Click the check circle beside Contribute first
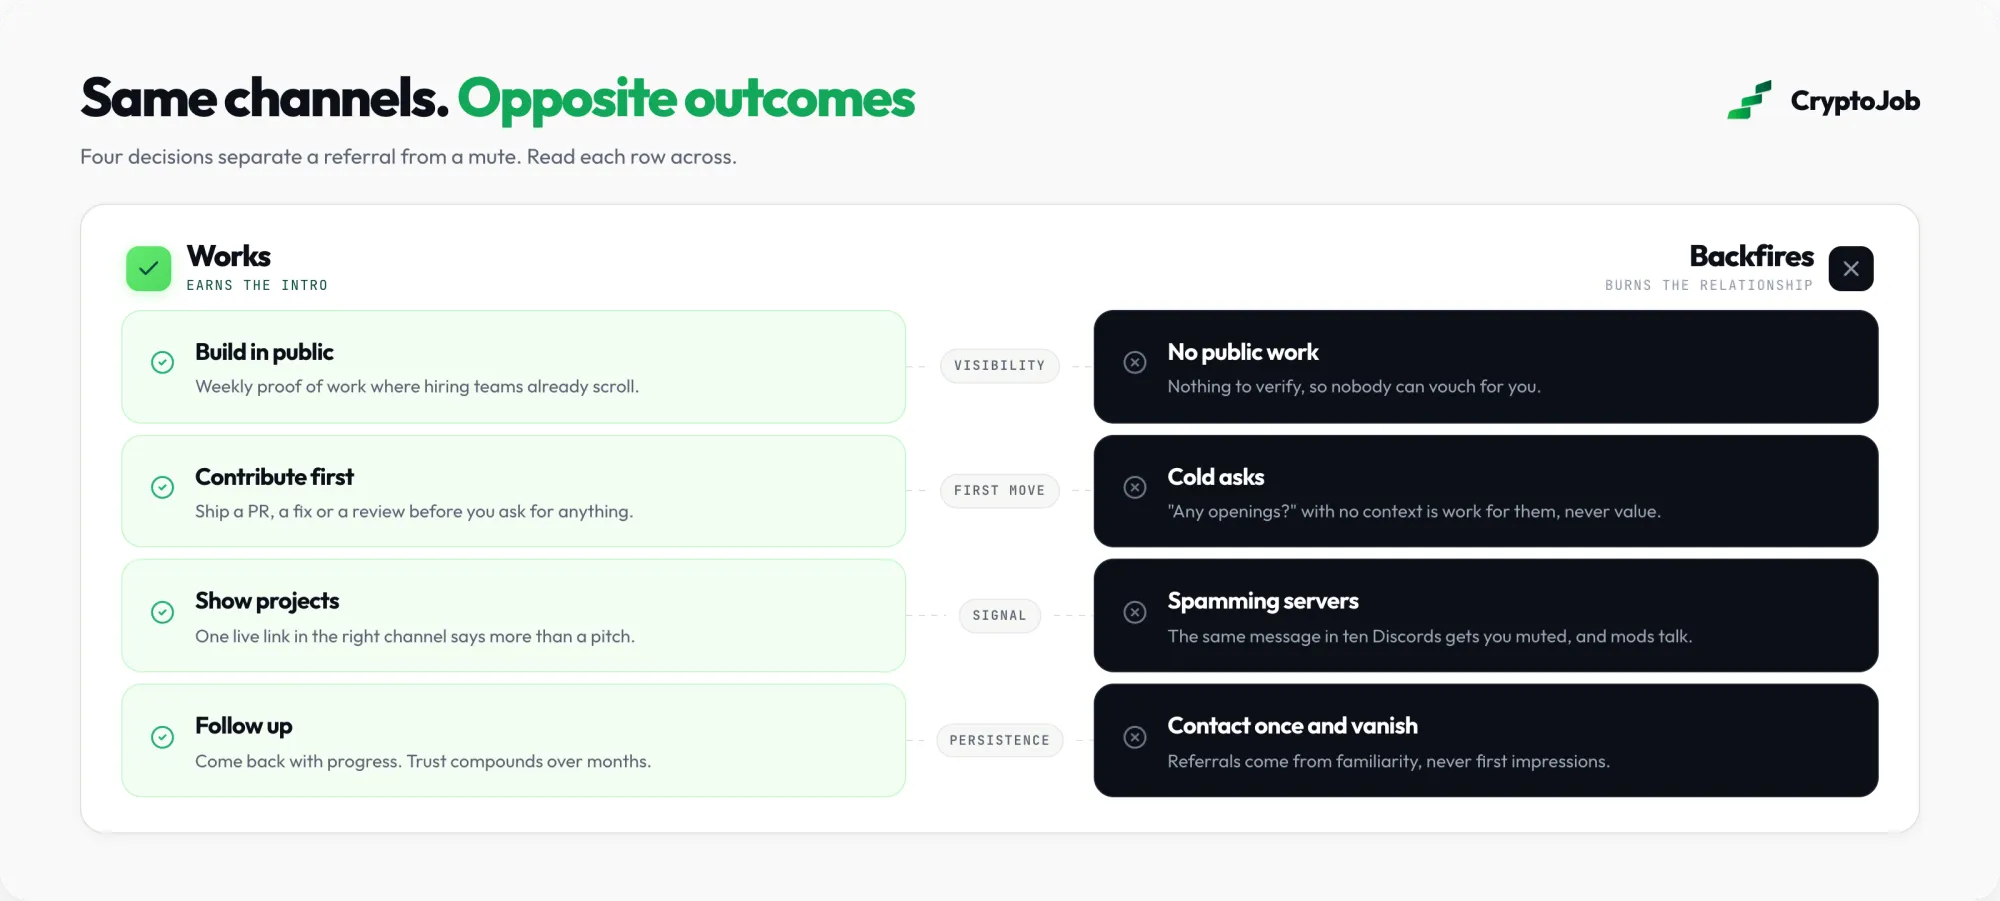2000x901 pixels. tap(162, 487)
